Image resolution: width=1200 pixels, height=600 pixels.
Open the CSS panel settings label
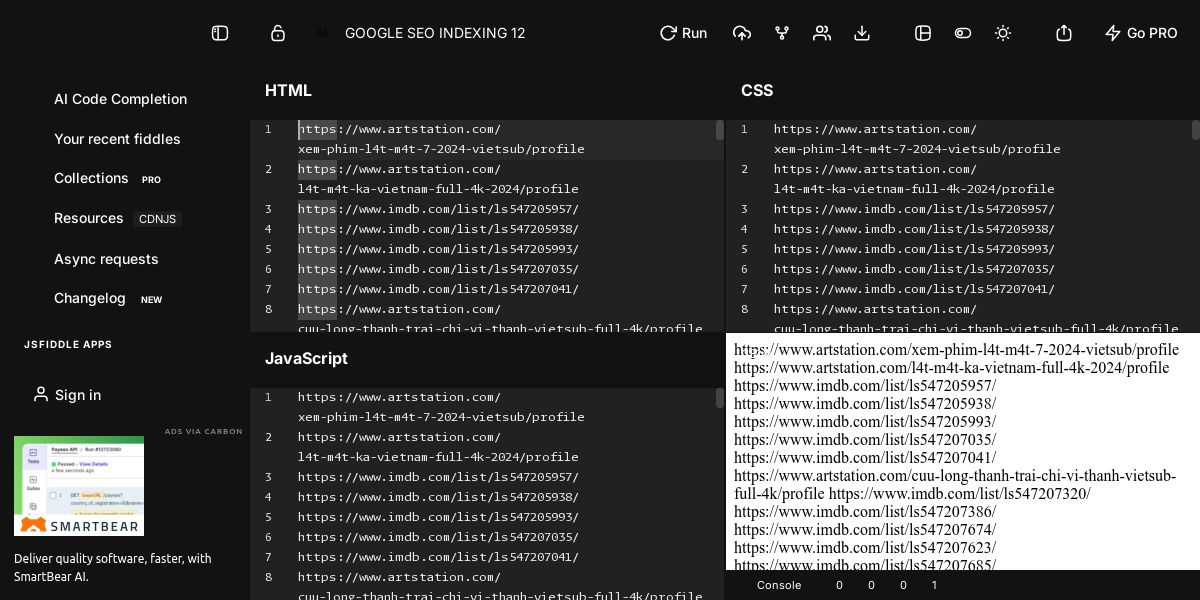[x=757, y=90]
